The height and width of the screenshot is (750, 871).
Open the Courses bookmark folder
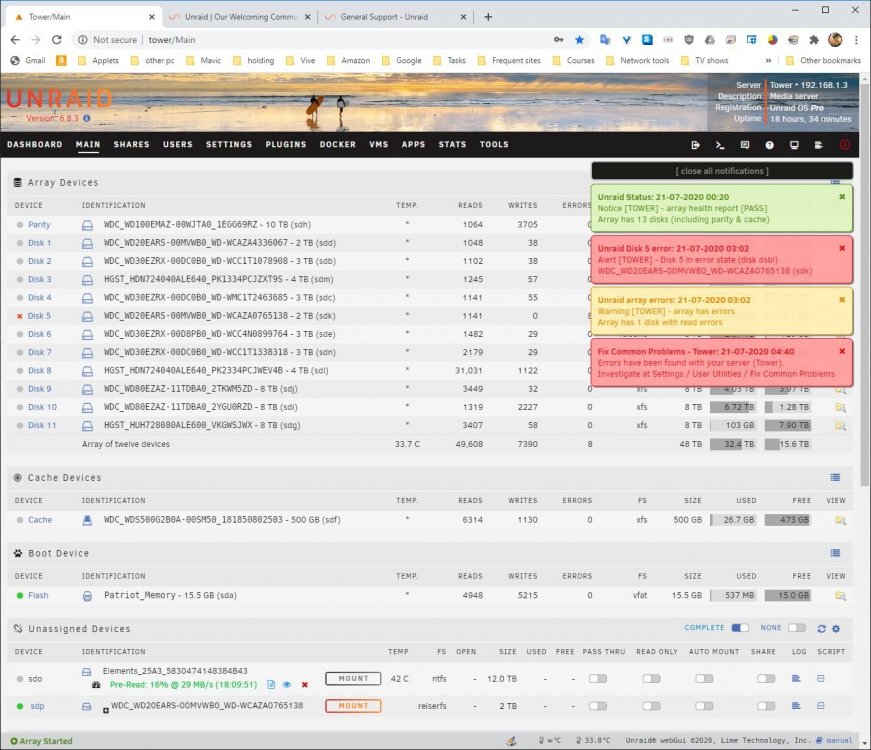click(x=573, y=60)
